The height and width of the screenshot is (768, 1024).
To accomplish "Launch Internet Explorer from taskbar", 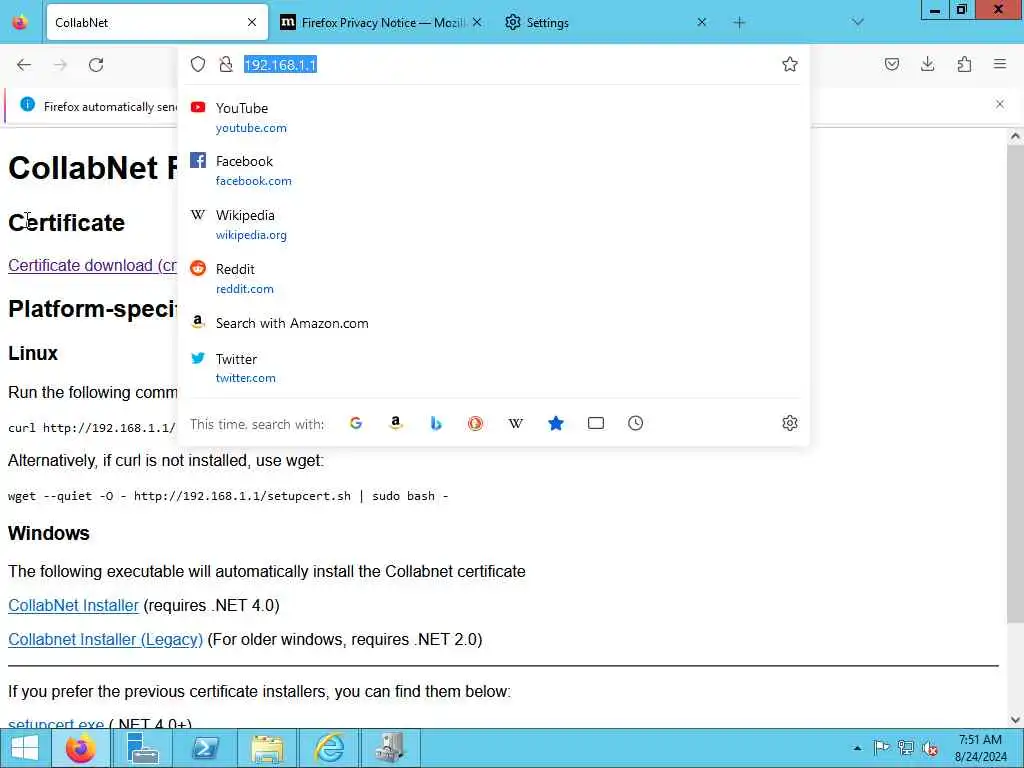I will [x=329, y=748].
